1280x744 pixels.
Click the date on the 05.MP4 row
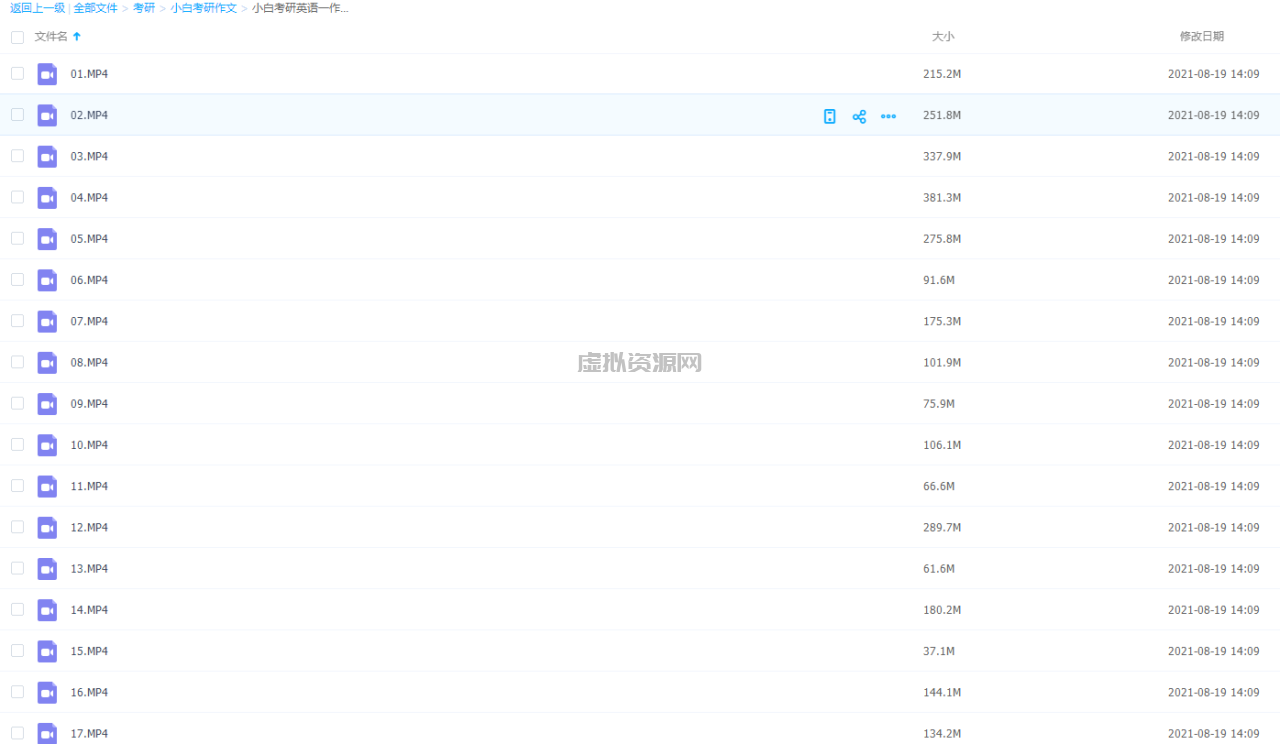click(x=1214, y=239)
